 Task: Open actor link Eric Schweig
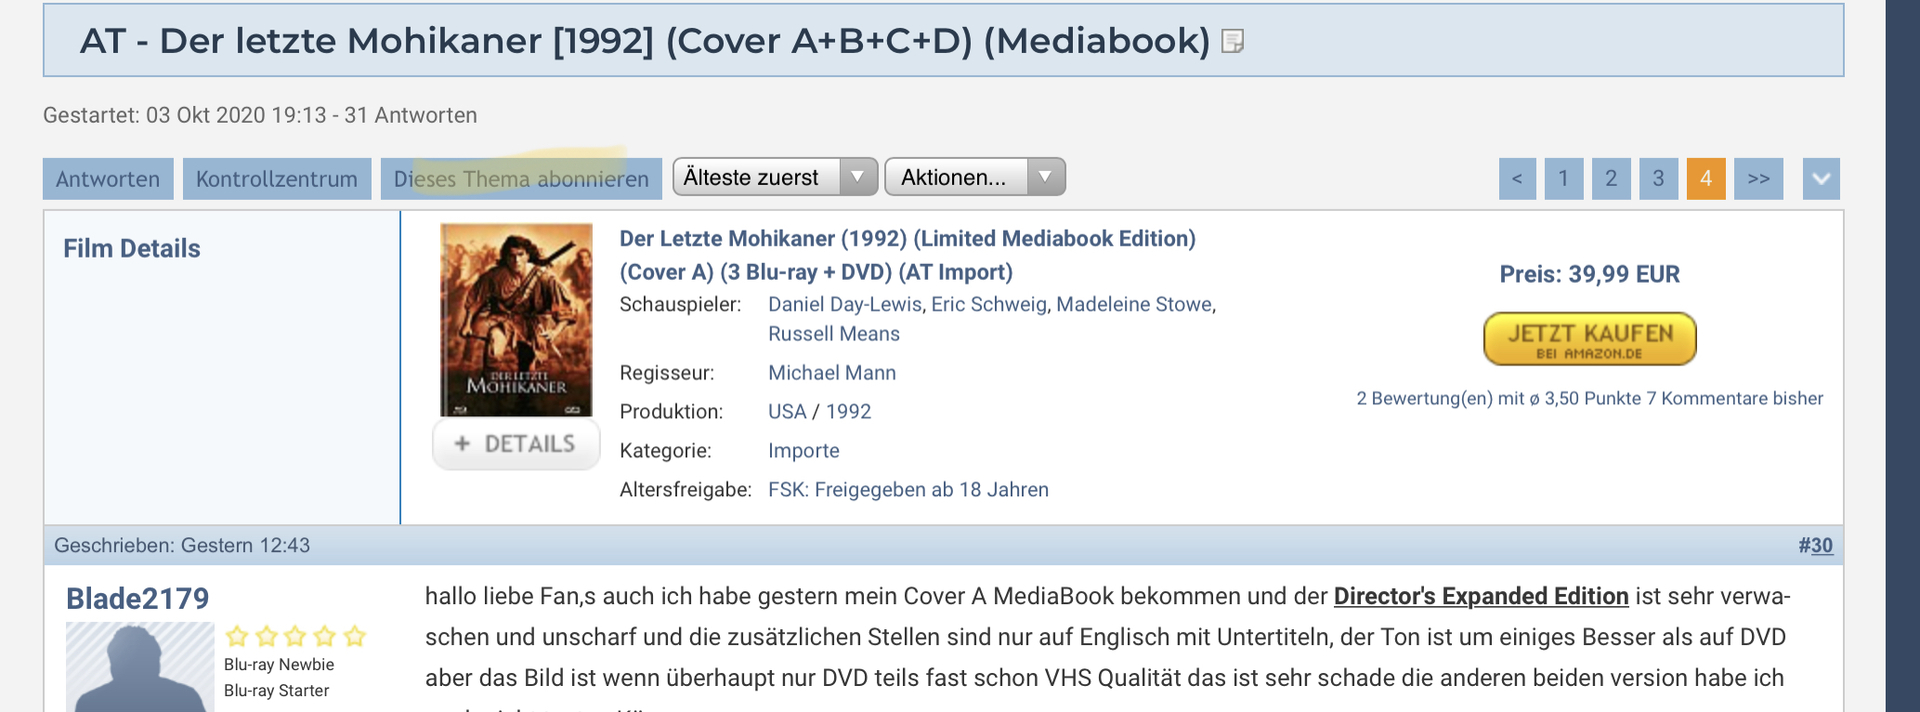tap(989, 304)
